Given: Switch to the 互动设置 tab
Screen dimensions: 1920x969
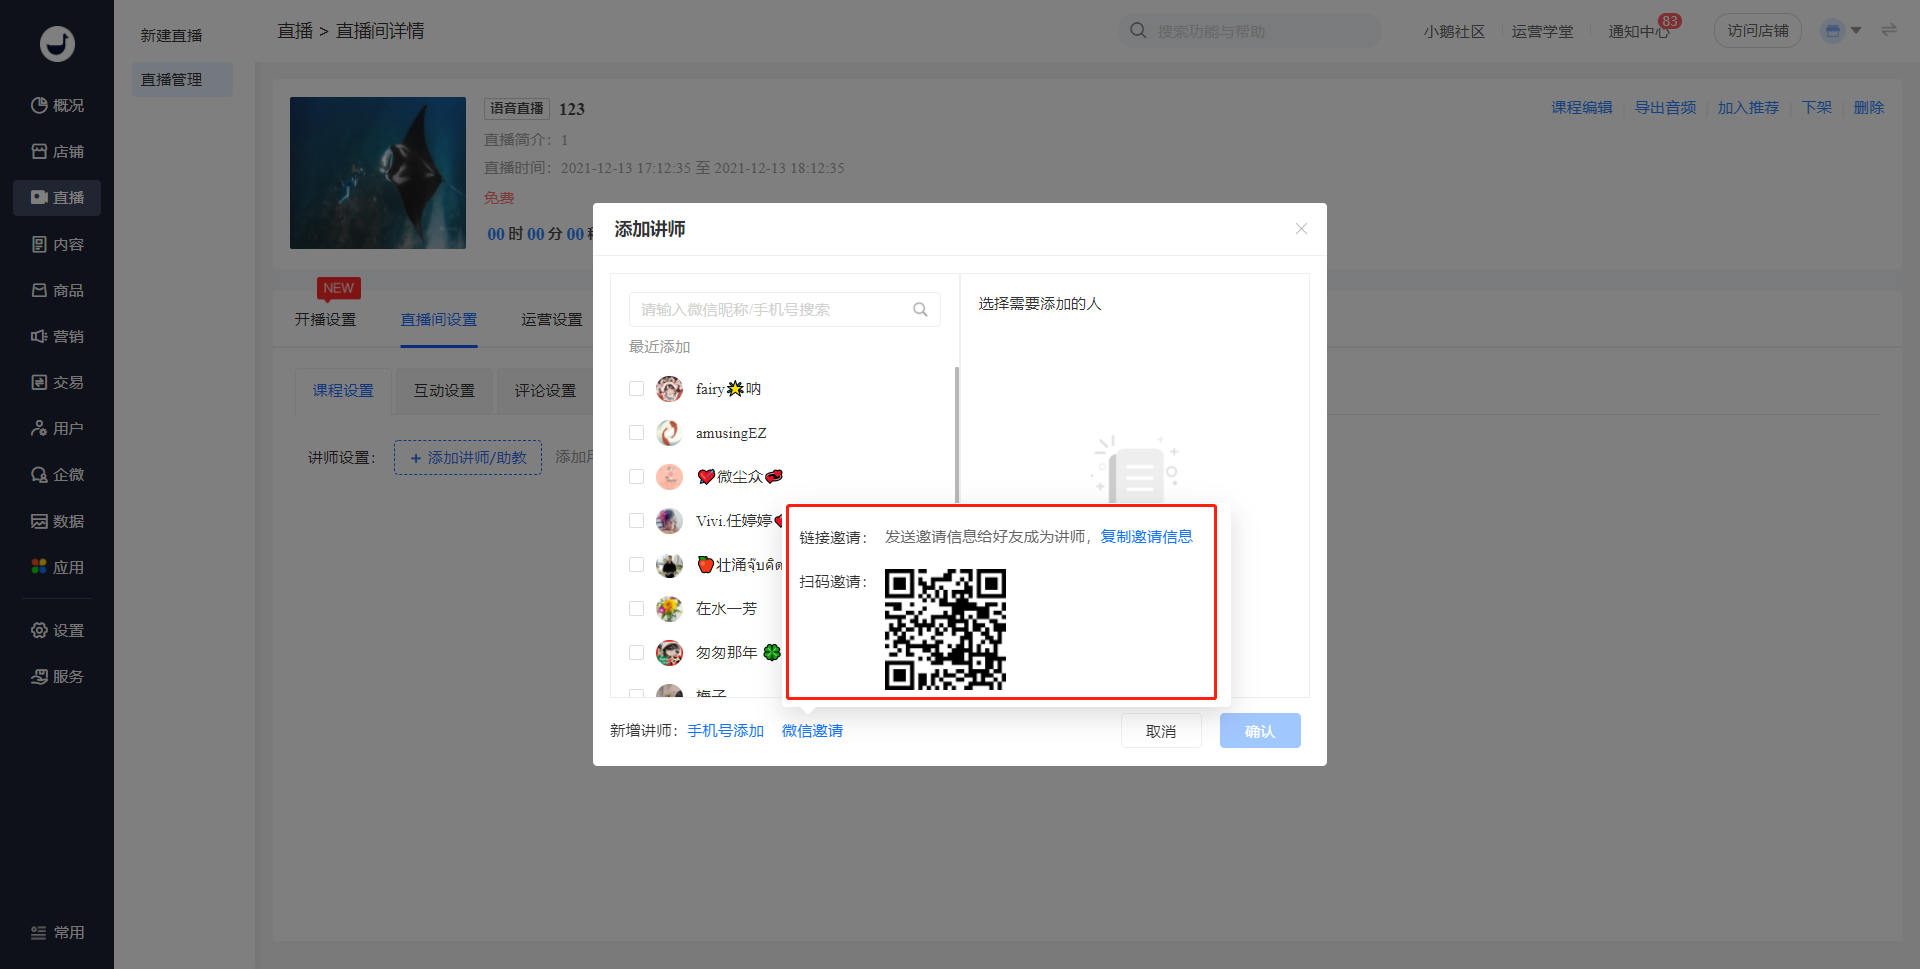Looking at the screenshot, I should [x=444, y=391].
